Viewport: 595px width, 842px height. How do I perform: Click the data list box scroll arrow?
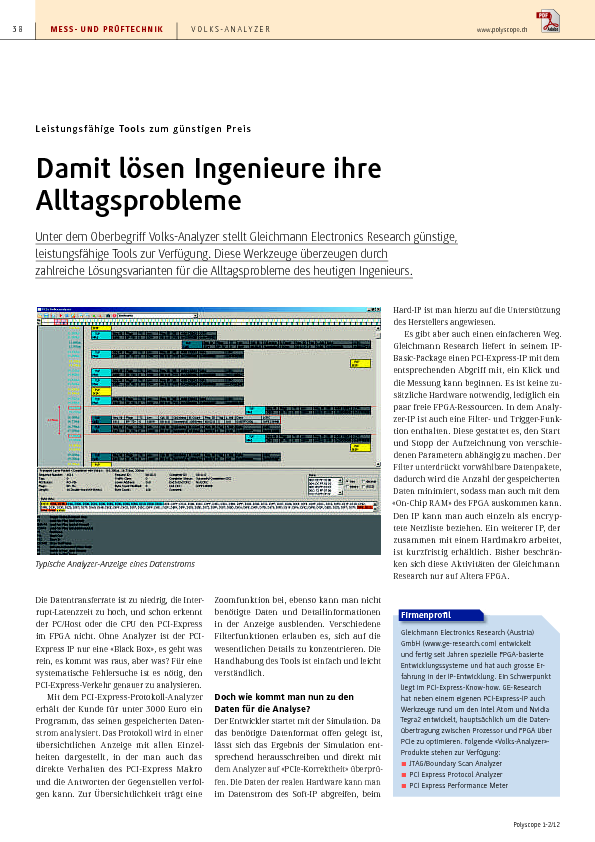pos(340,492)
